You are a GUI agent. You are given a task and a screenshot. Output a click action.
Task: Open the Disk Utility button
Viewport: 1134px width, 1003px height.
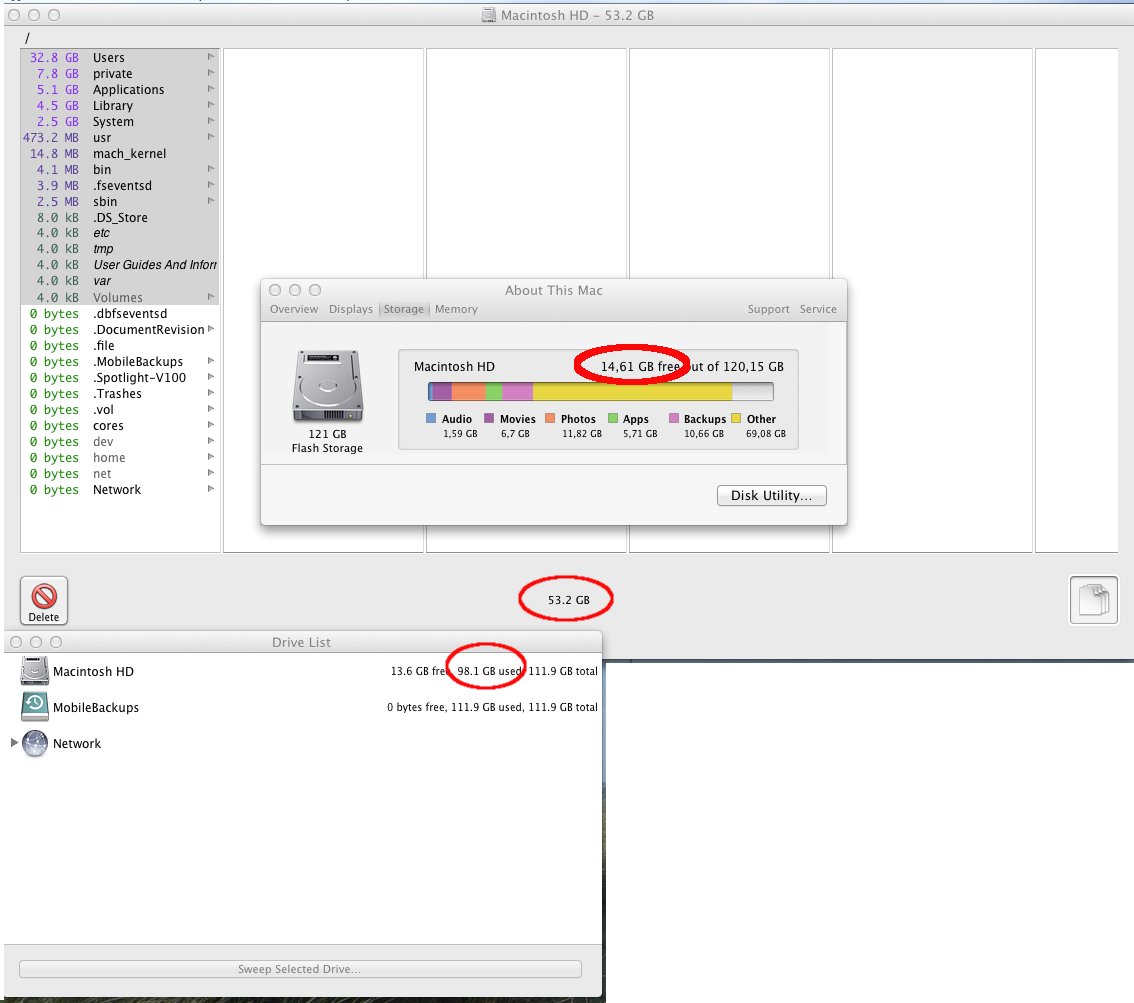pyautogui.click(x=771, y=496)
